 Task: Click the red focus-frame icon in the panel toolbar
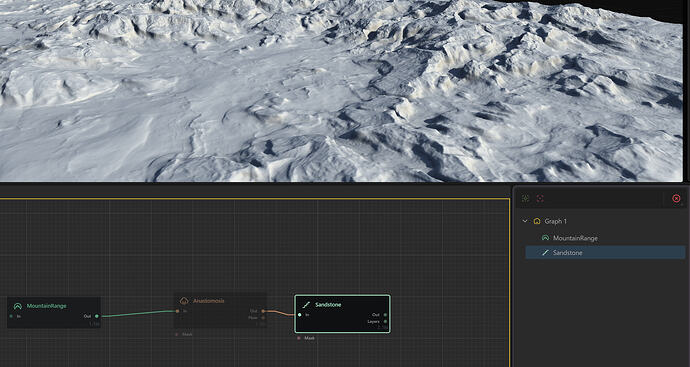[540, 198]
